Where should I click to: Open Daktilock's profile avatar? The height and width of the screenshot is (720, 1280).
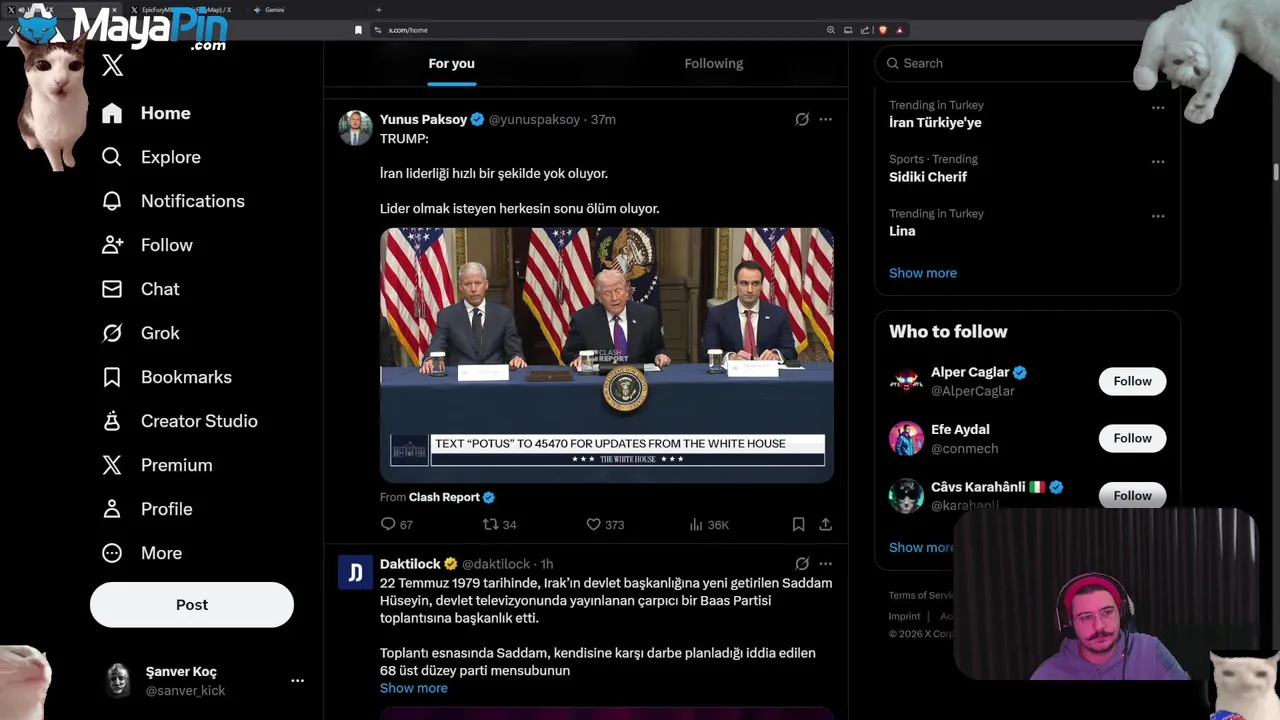[355, 573]
